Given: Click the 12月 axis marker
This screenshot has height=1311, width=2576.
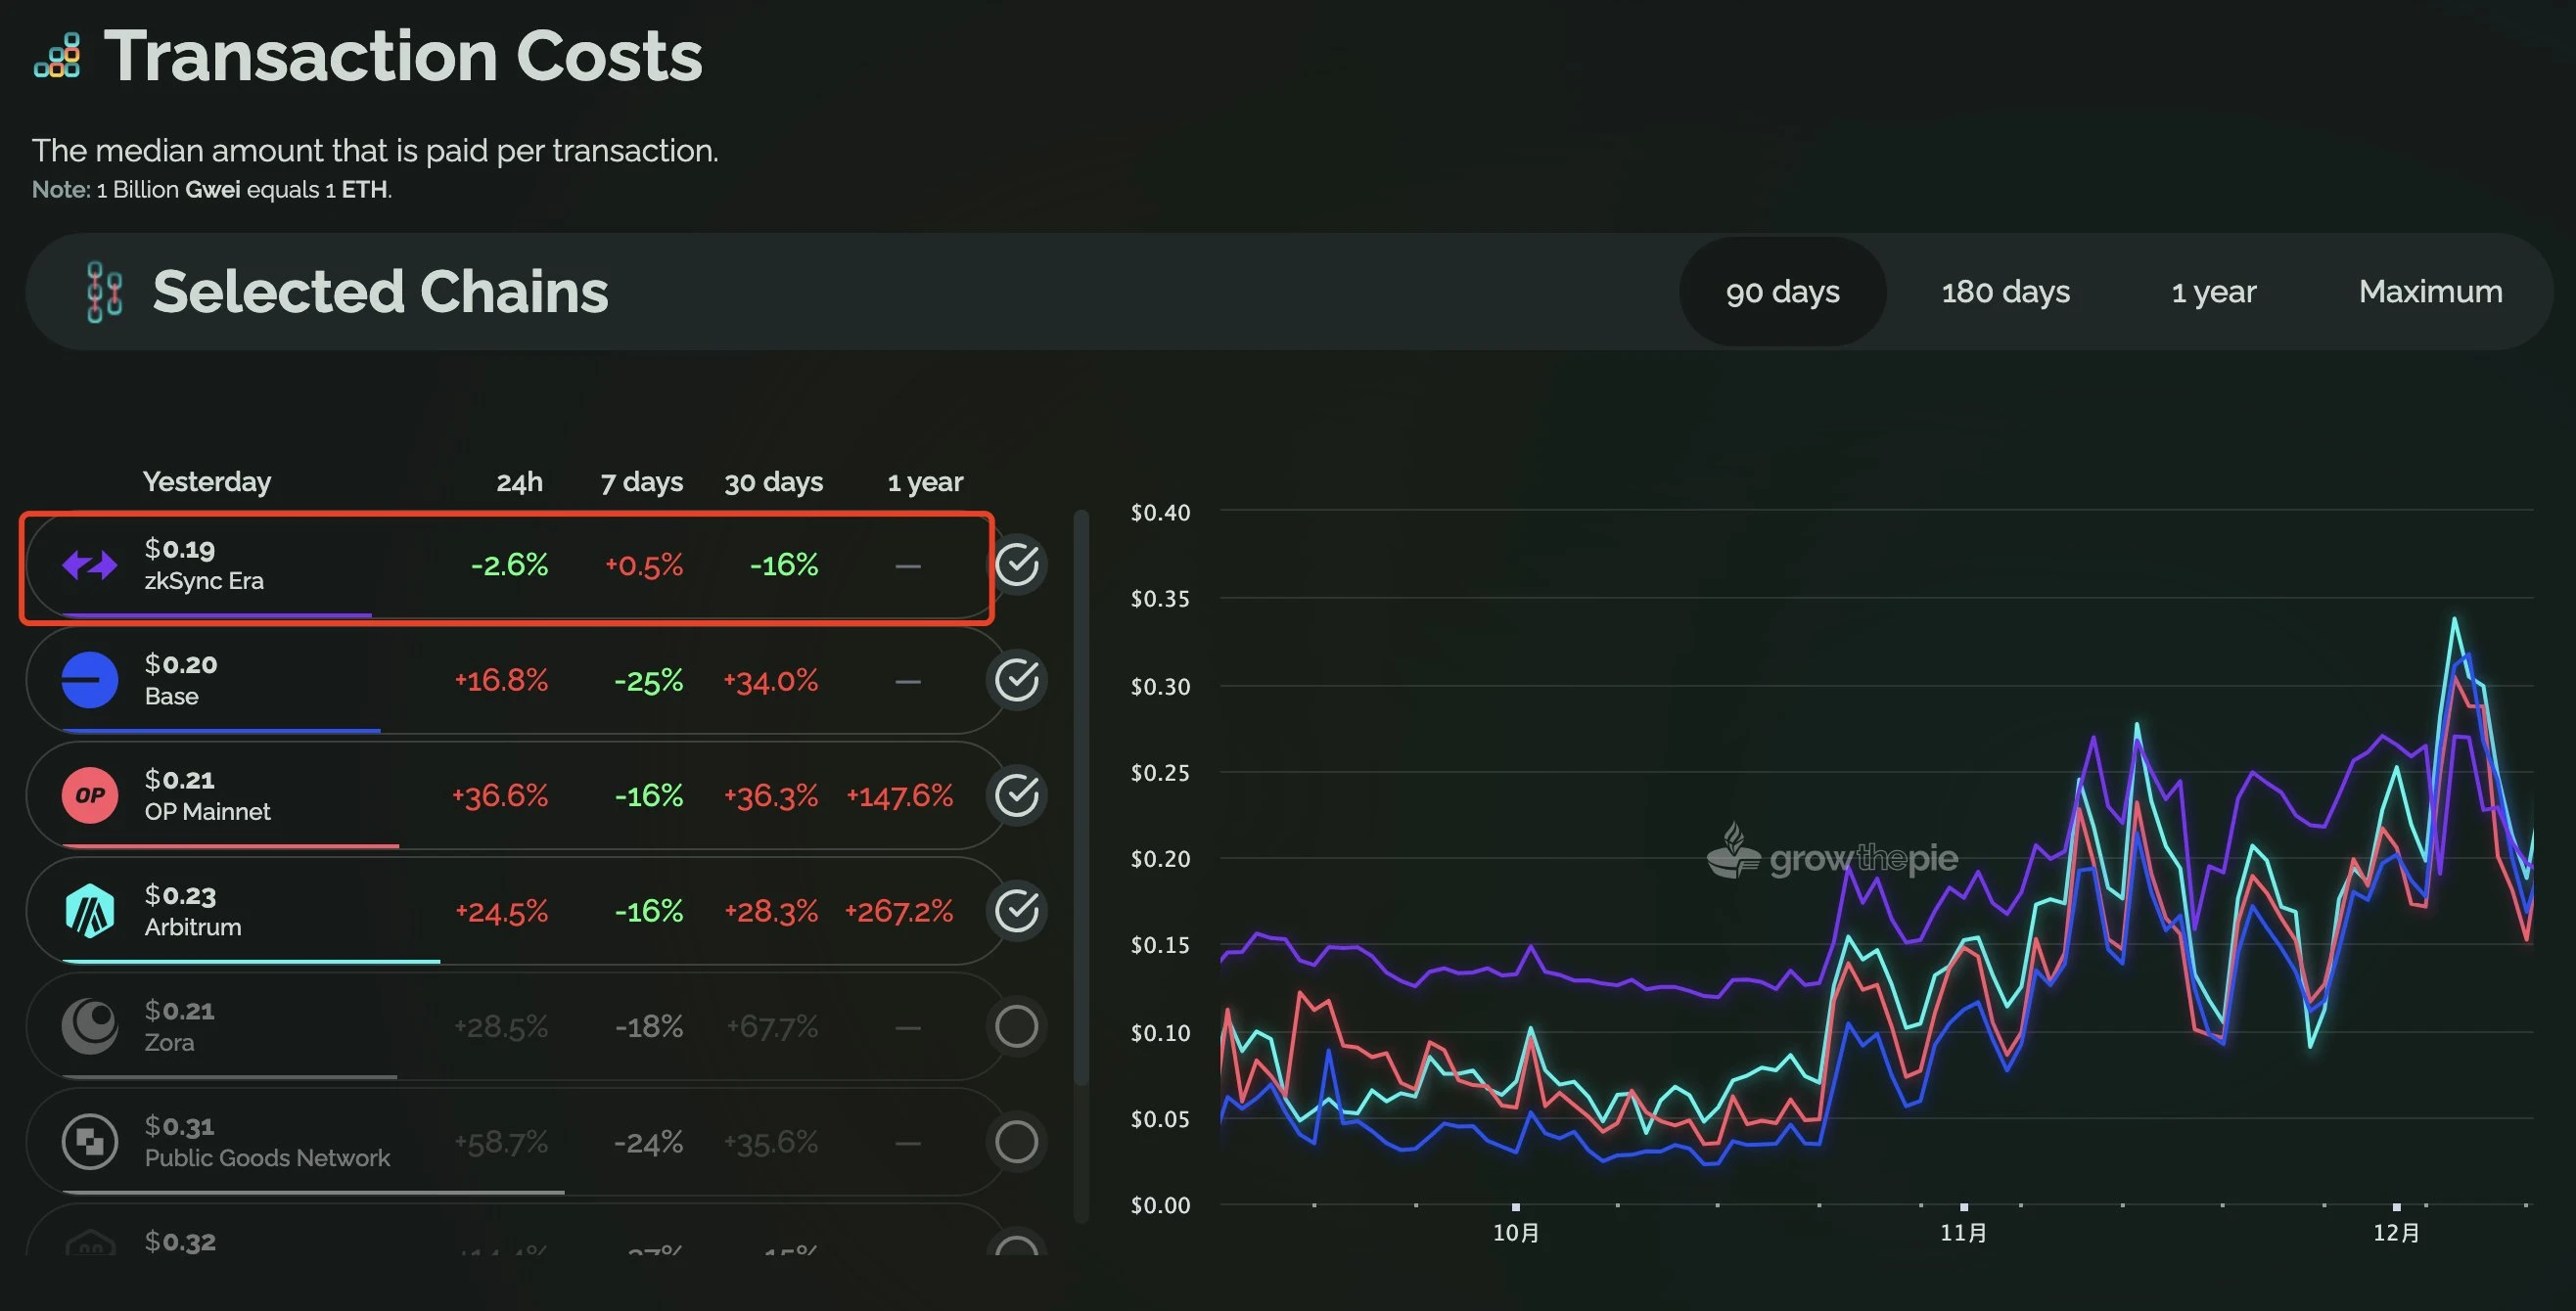Looking at the screenshot, I should (2397, 1233).
